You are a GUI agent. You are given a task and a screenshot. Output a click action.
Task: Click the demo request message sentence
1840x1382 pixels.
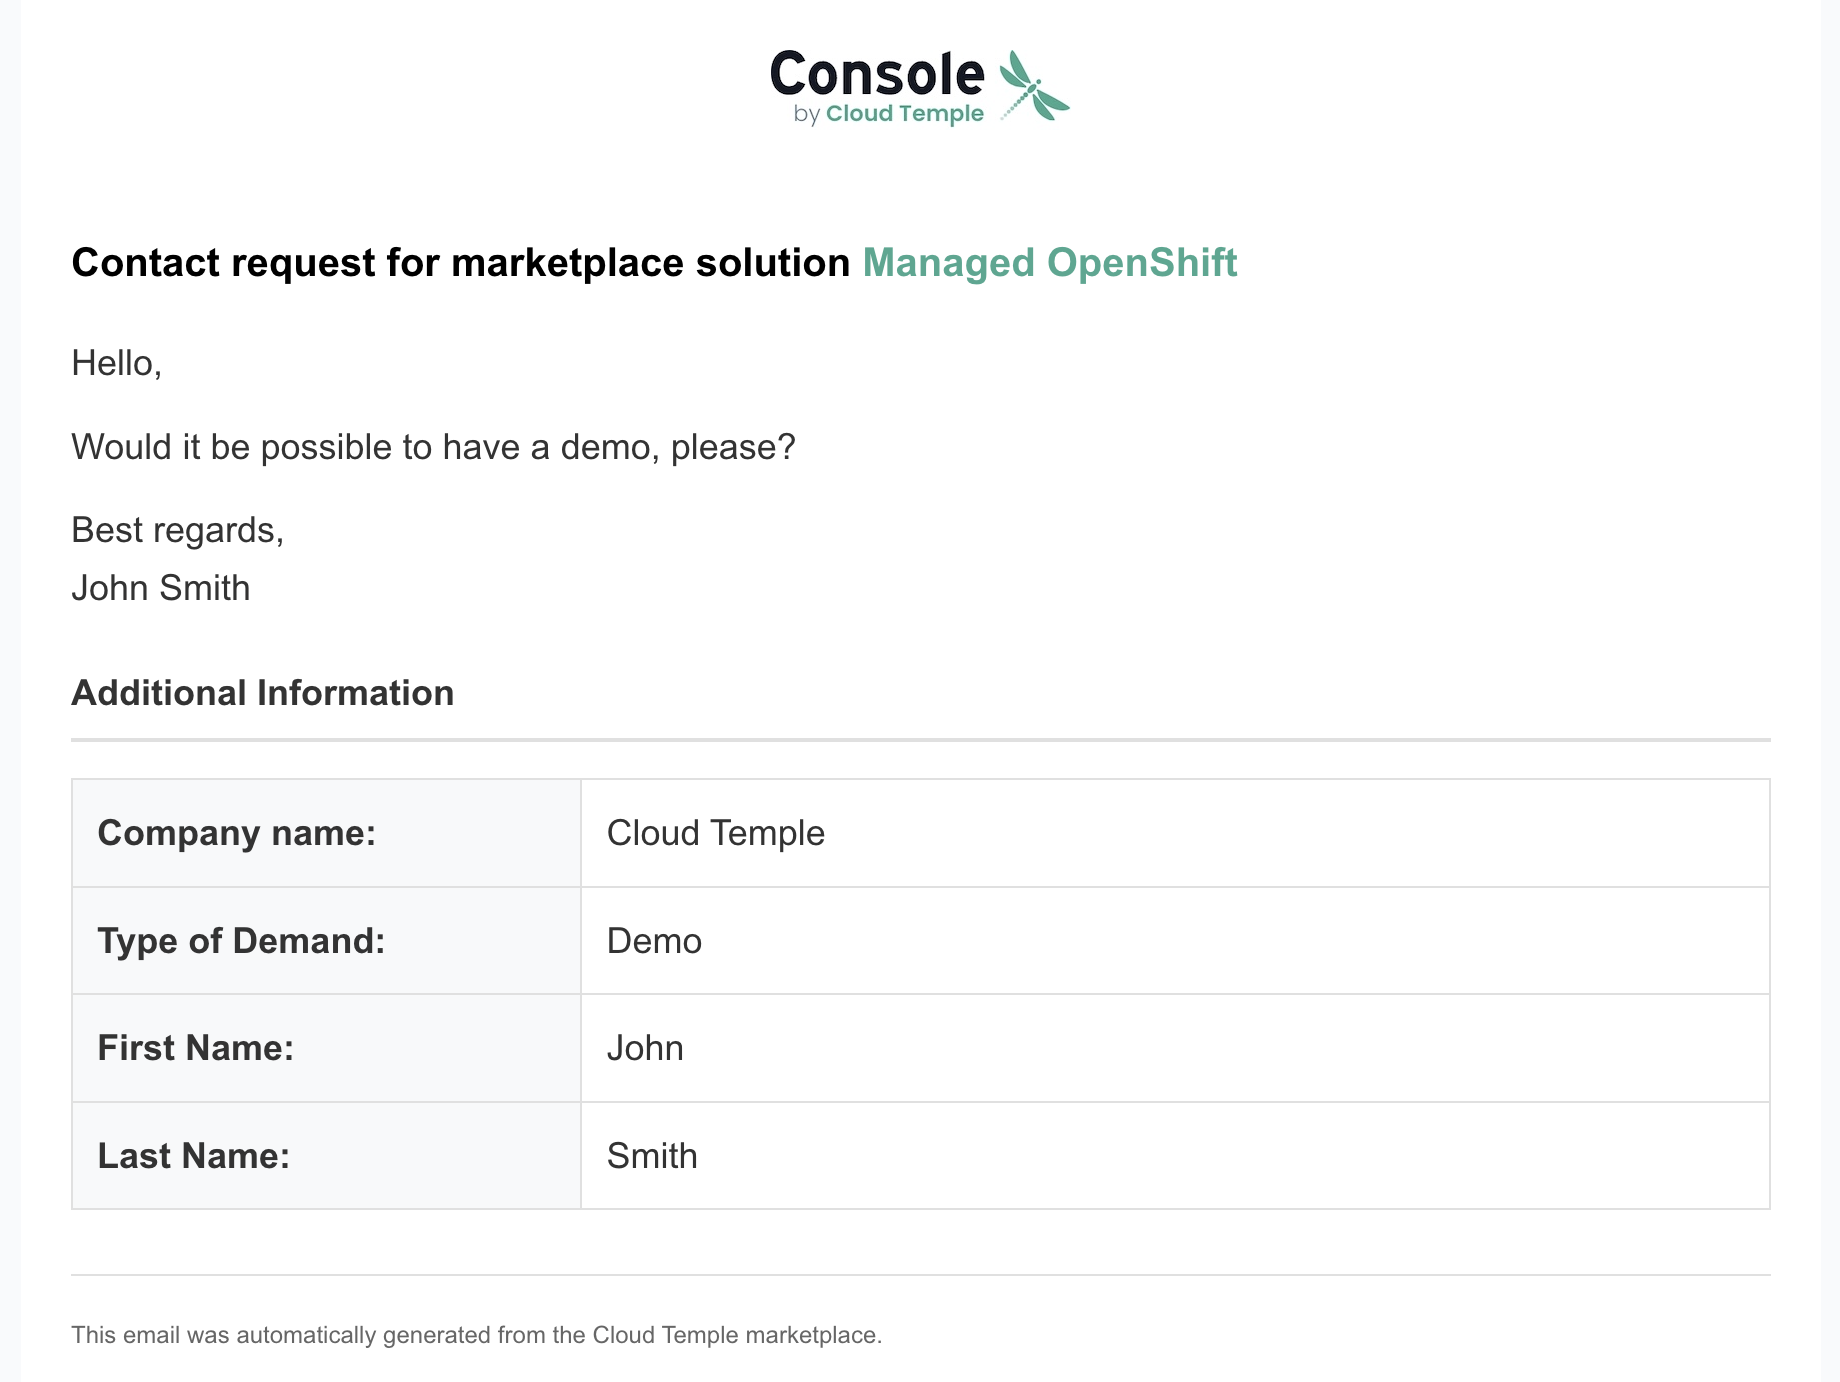433,447
